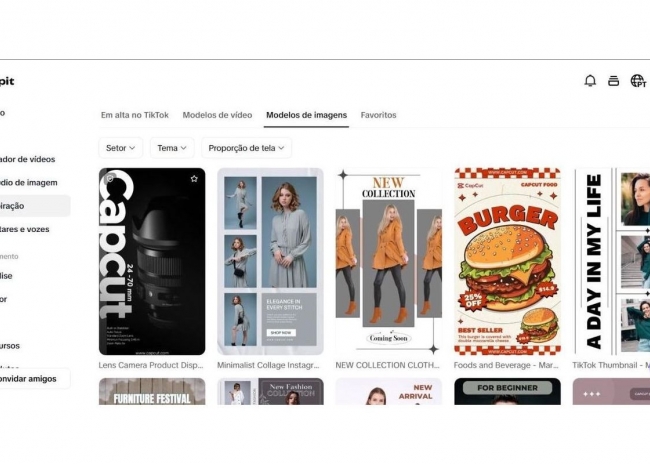Go to Avatares e vozes in sidebar
Image resolution: width=650 pixels, height=464 pixels.
(x=25, y=229)
